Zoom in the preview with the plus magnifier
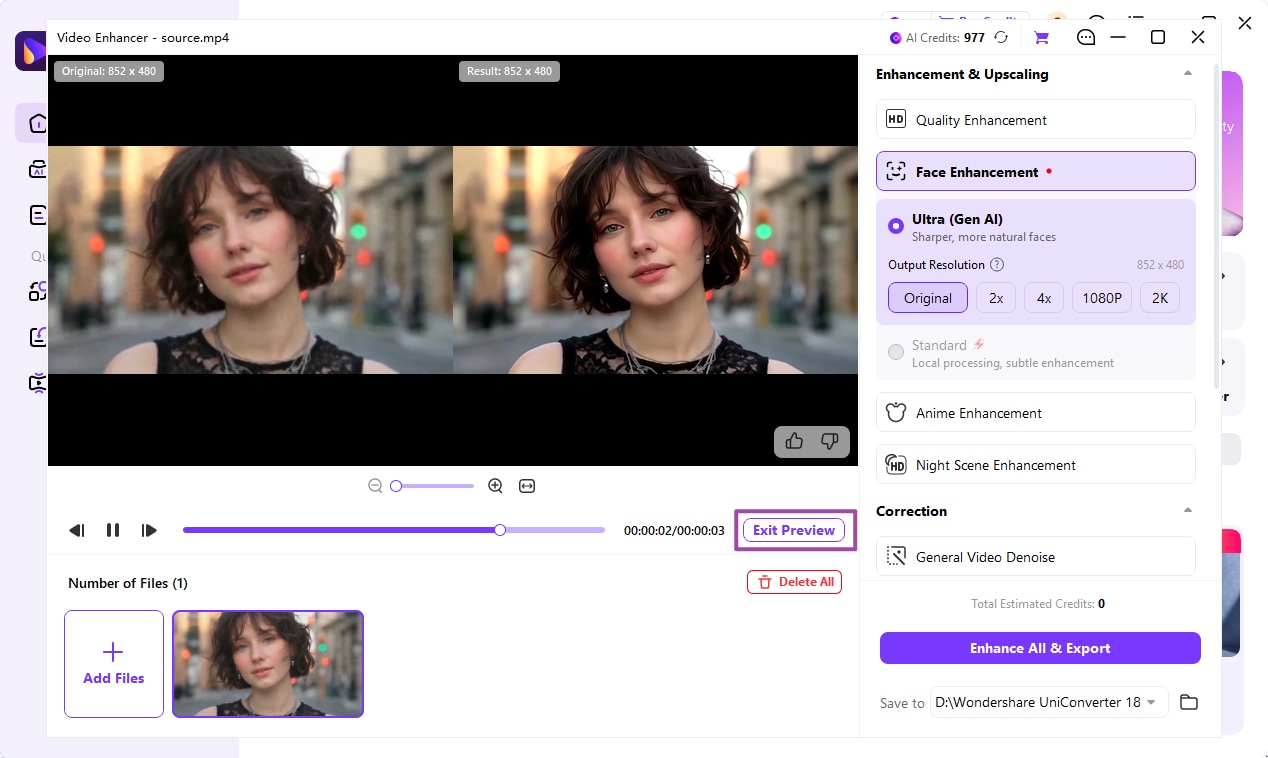Viewport: 1268px width, 758px height. click(495, 486)
